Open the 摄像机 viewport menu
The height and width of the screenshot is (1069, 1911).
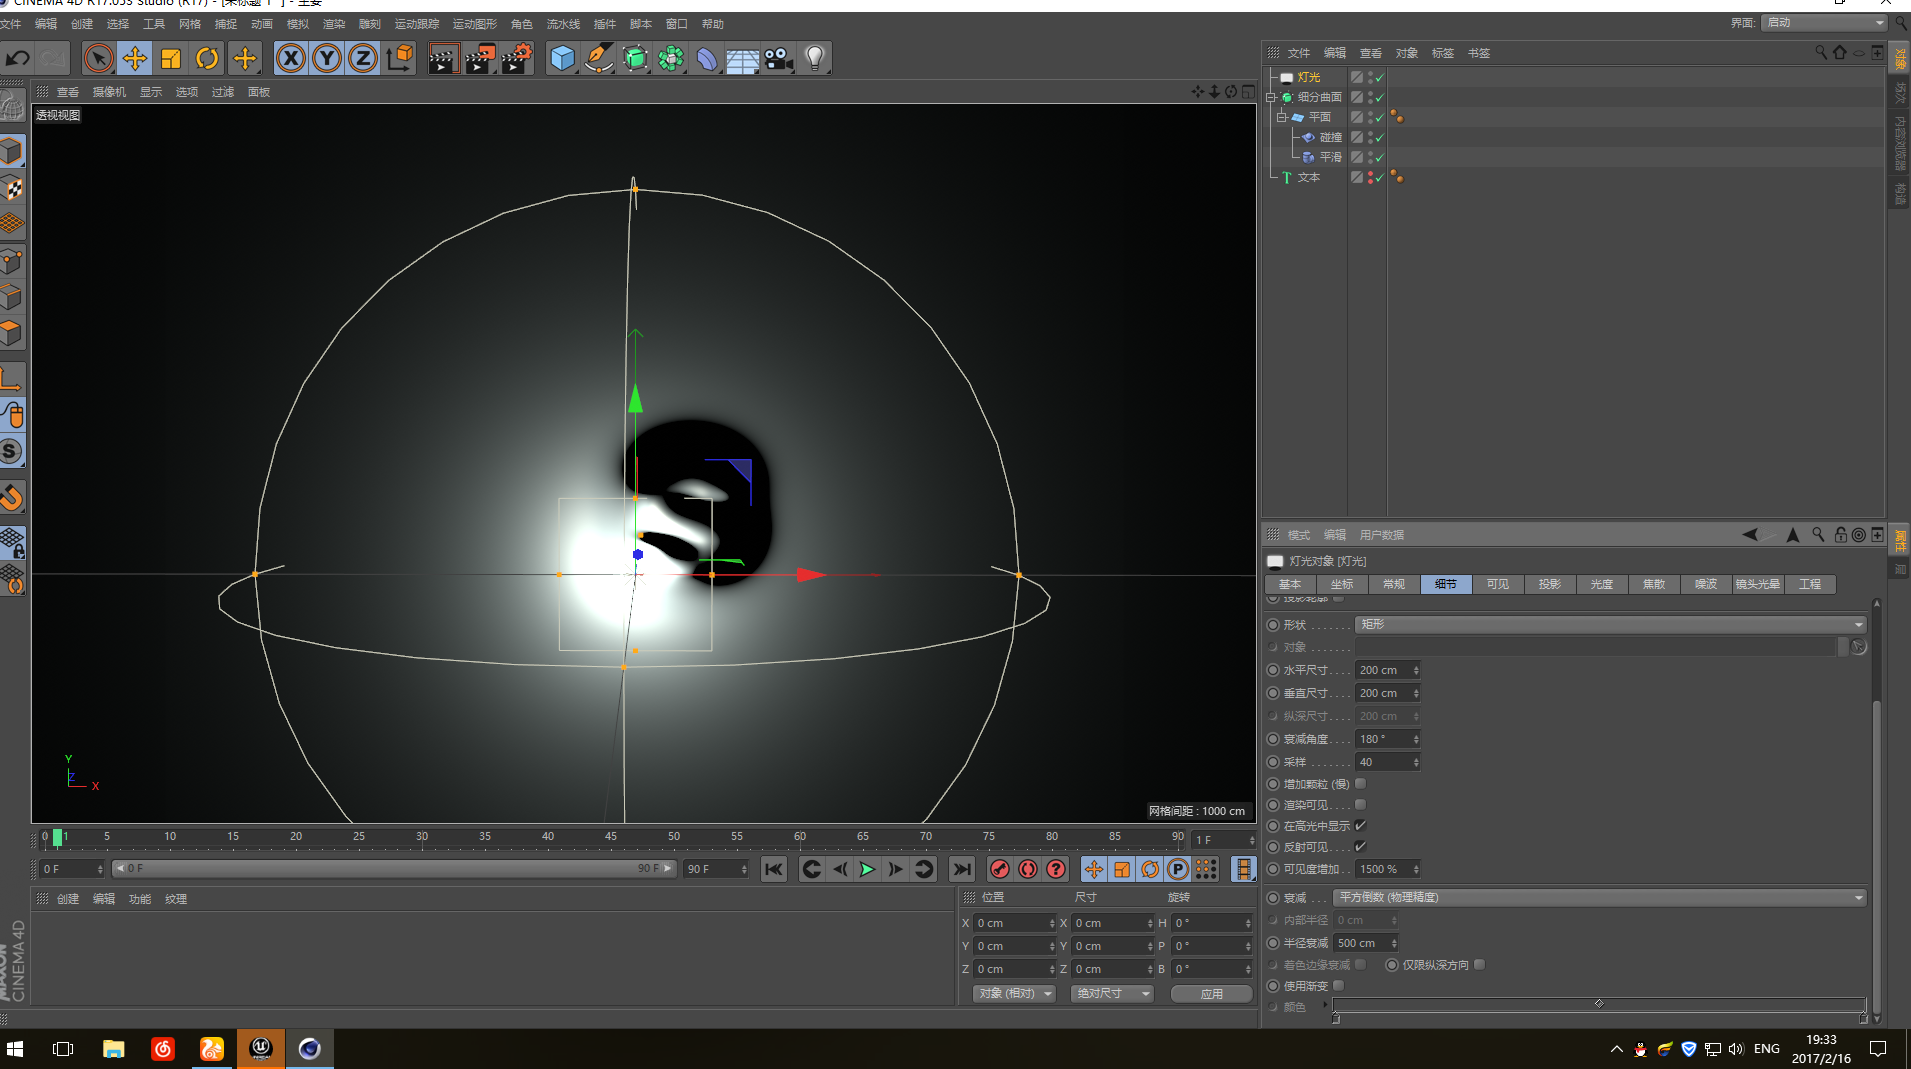109,92
